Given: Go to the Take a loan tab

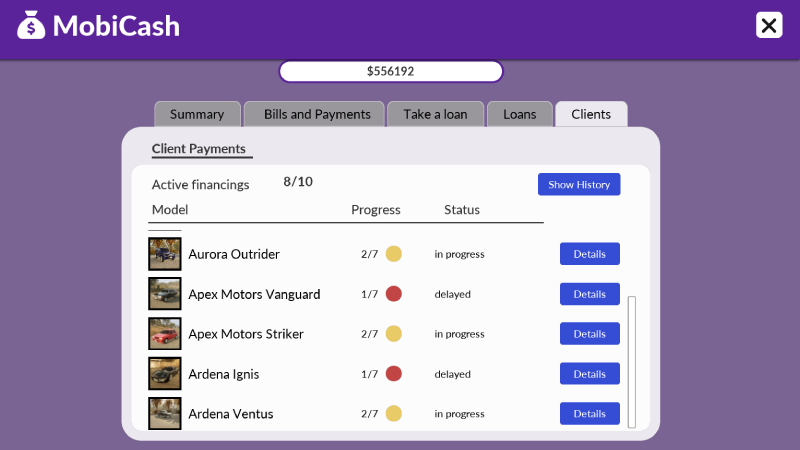Looking at the screenshot, I should pyautogui.click(x=435, y=114).
